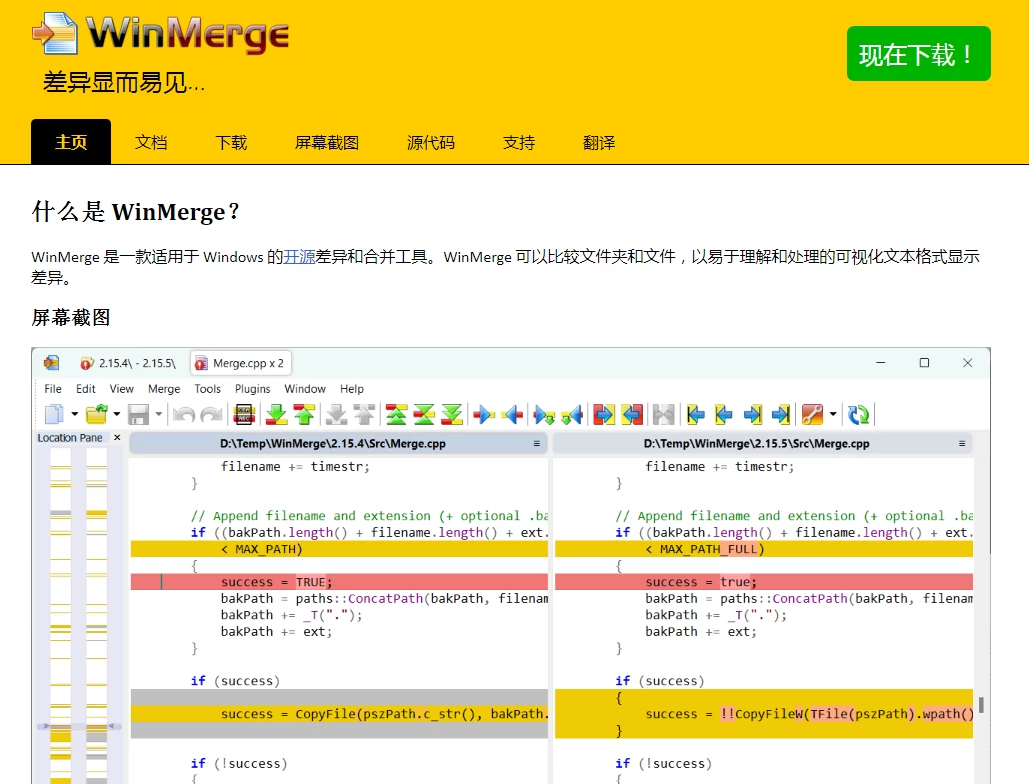
Task: Click the Undo arrow toolbar icon
Action: (x=183, y=414)
